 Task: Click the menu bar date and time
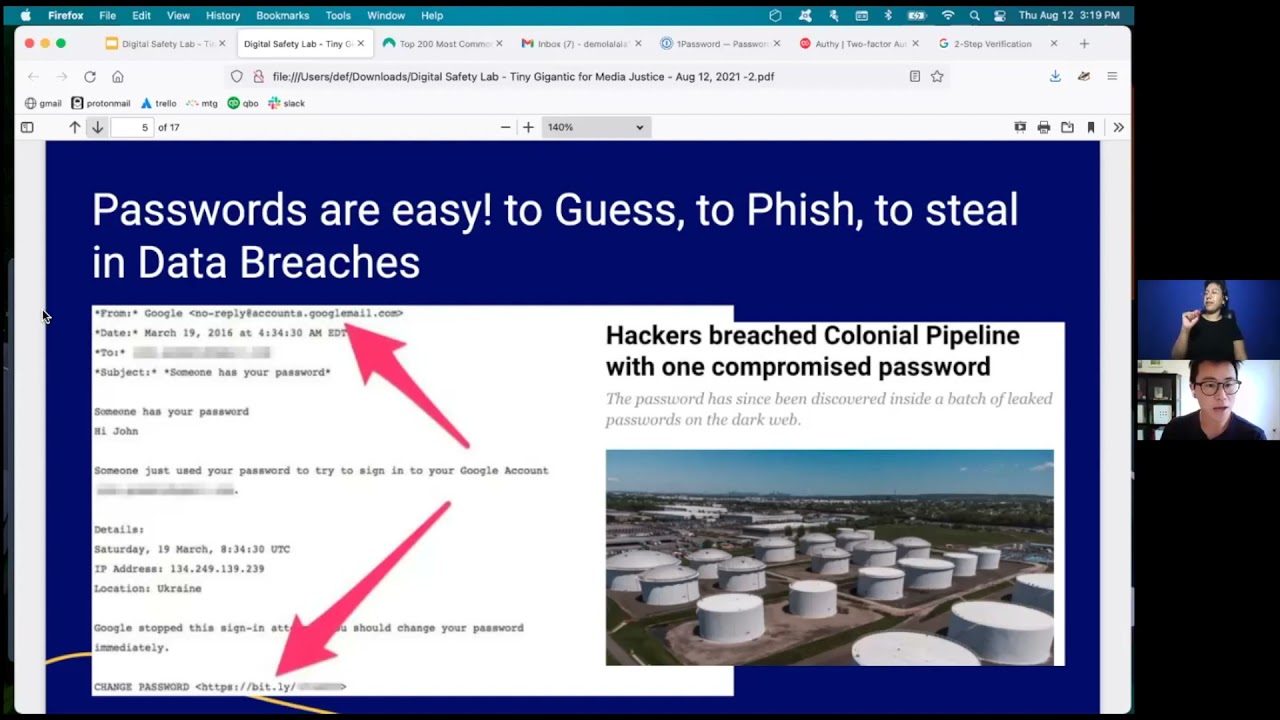(x=1070, y=15)
